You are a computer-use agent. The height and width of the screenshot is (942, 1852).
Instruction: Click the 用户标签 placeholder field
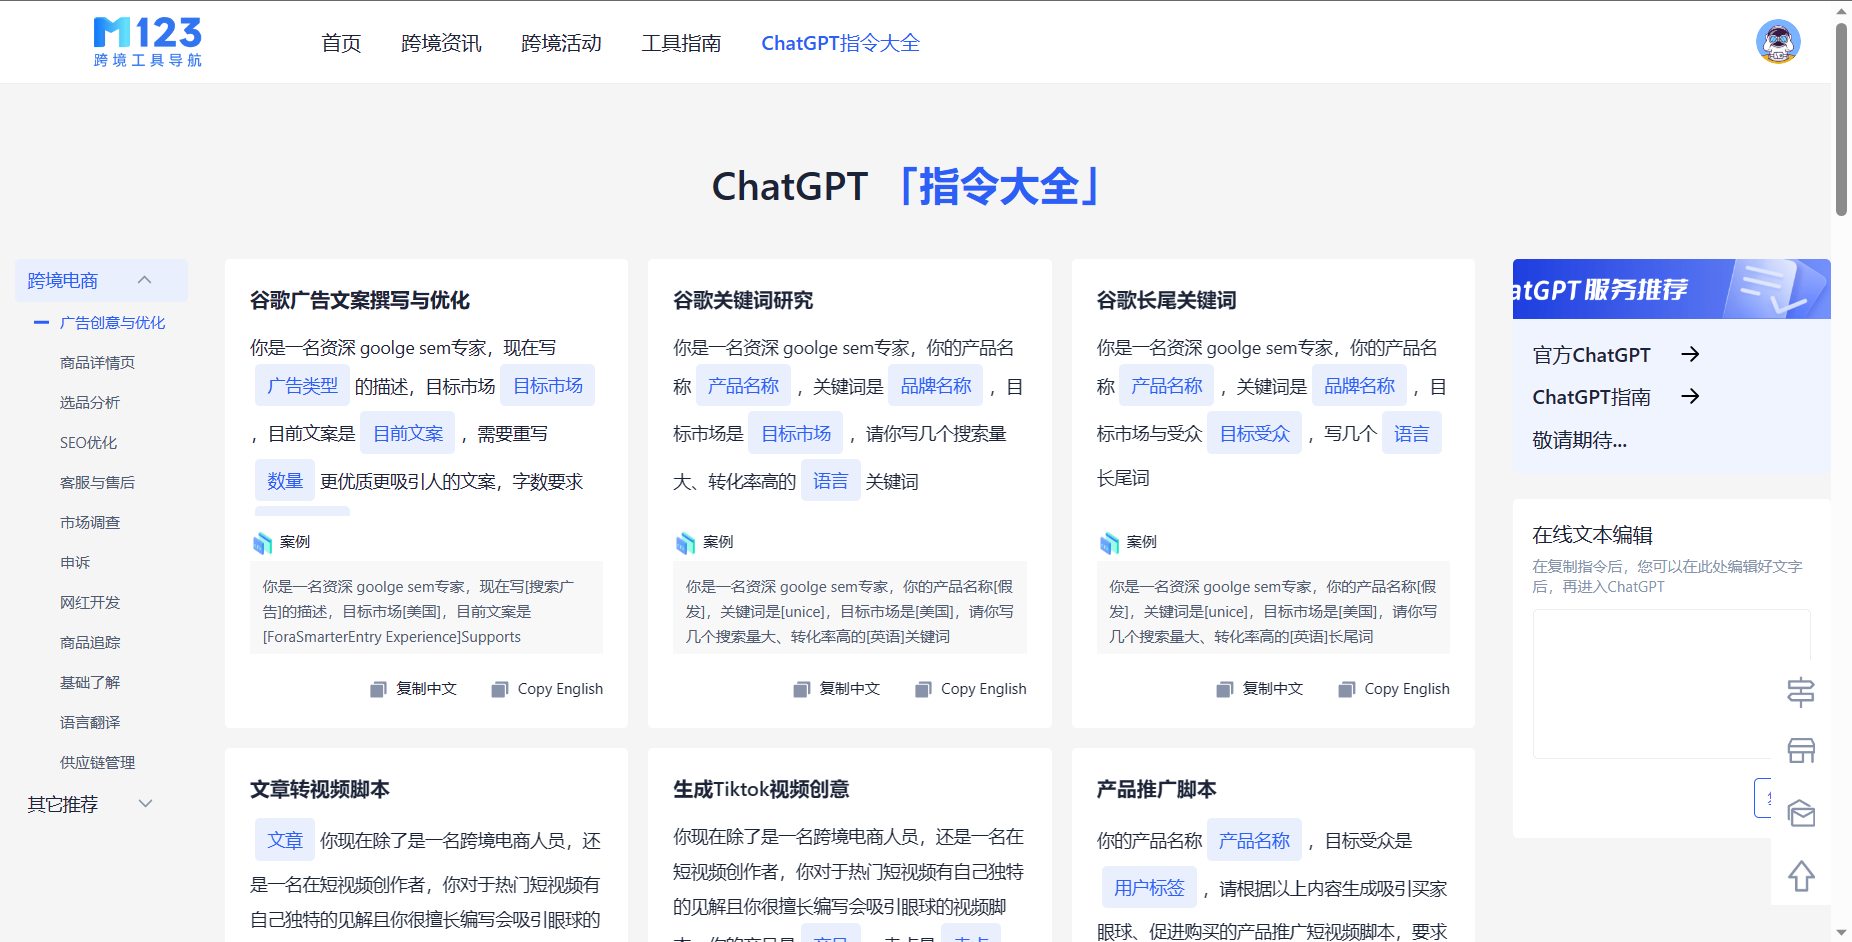coord(1149,887)
